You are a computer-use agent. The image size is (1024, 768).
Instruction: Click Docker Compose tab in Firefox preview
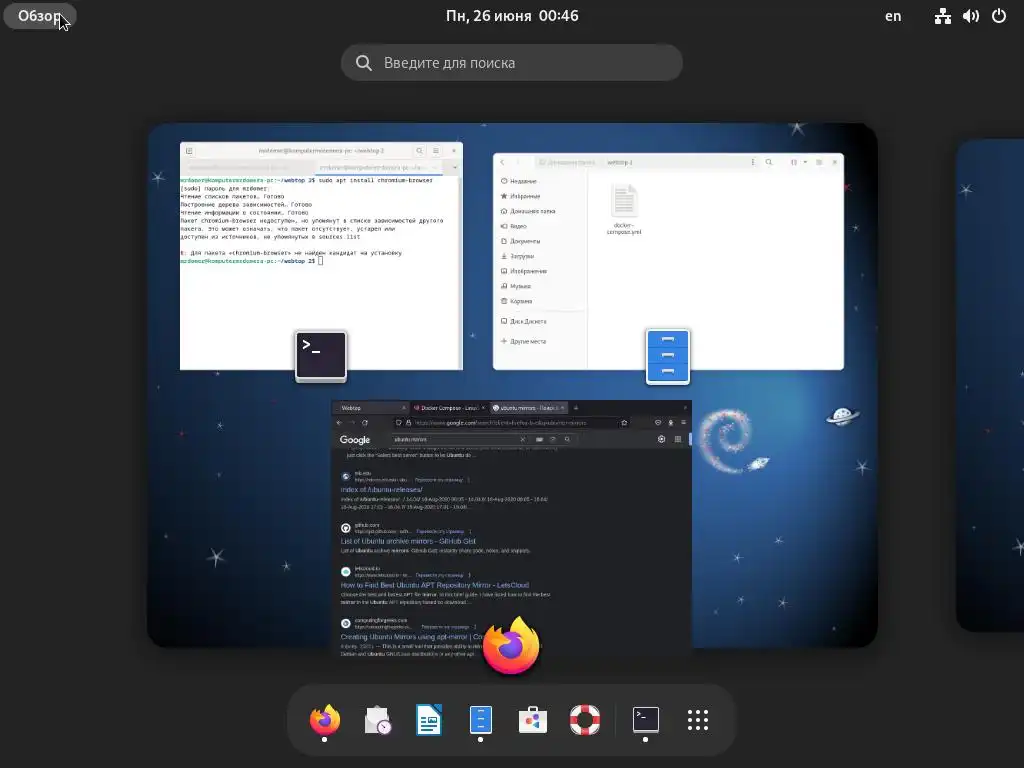[x=449, y=408]
